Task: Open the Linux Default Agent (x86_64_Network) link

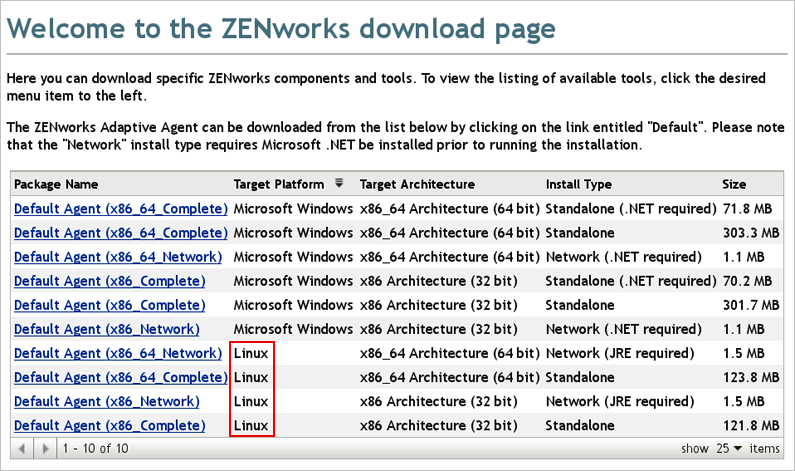Action: [x=118, y=353]
